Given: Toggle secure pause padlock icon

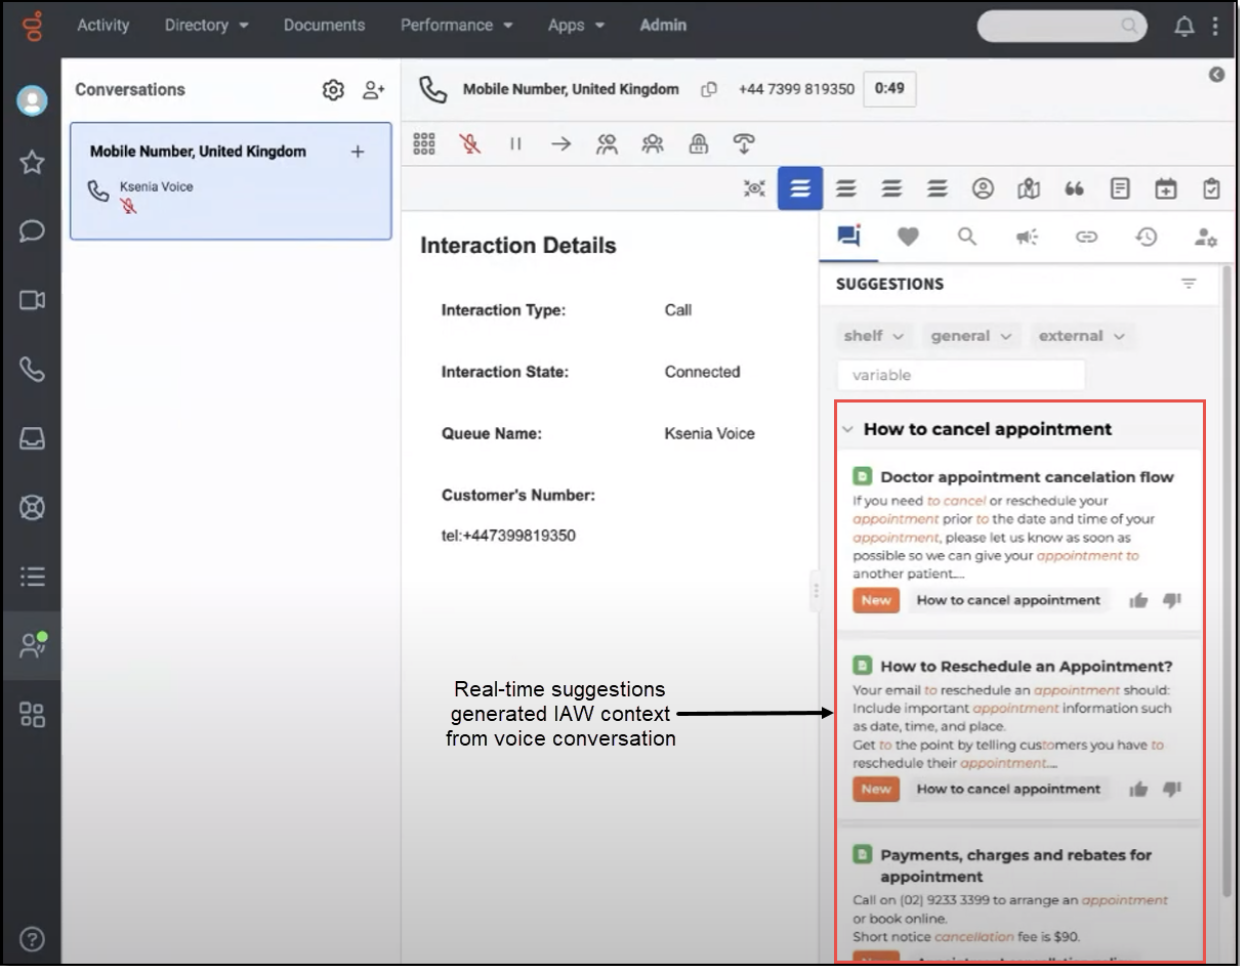Looking at the screenshot, I should [699, 144].
